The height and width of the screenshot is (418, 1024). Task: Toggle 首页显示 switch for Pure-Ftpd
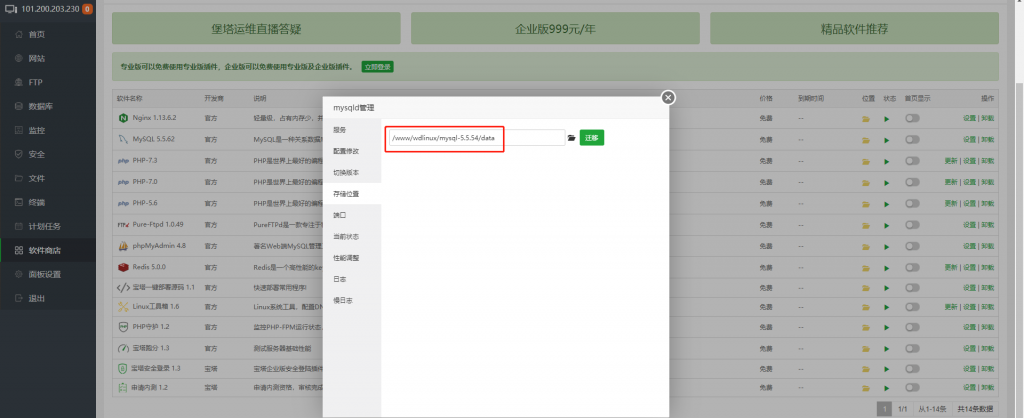[x=912, y=225]
